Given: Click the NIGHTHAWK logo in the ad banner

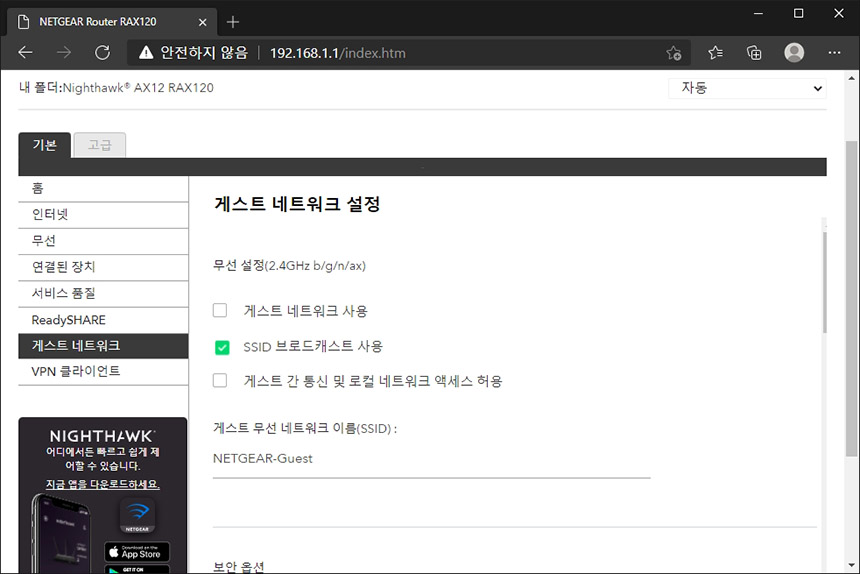Looking at the screenshot, I should tap(103, 436).
